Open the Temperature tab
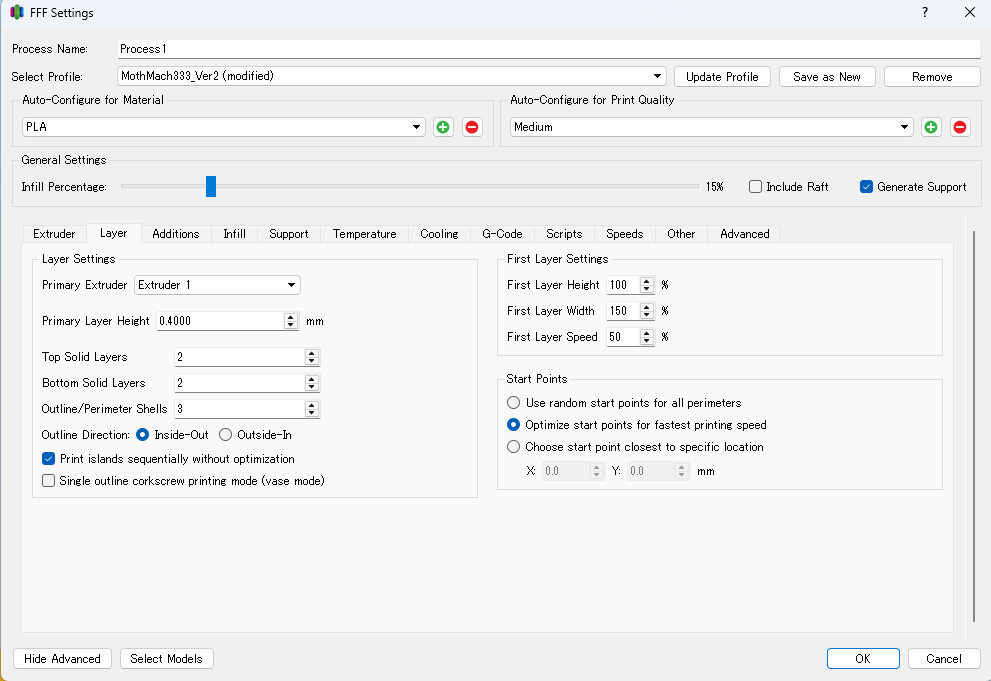 [x=365, y=234]
